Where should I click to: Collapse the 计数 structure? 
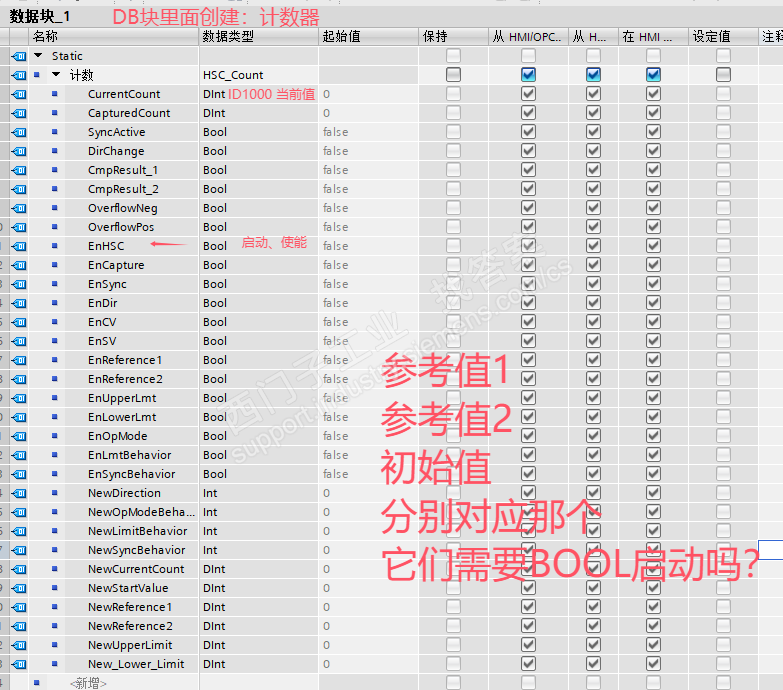coord(56,74)
